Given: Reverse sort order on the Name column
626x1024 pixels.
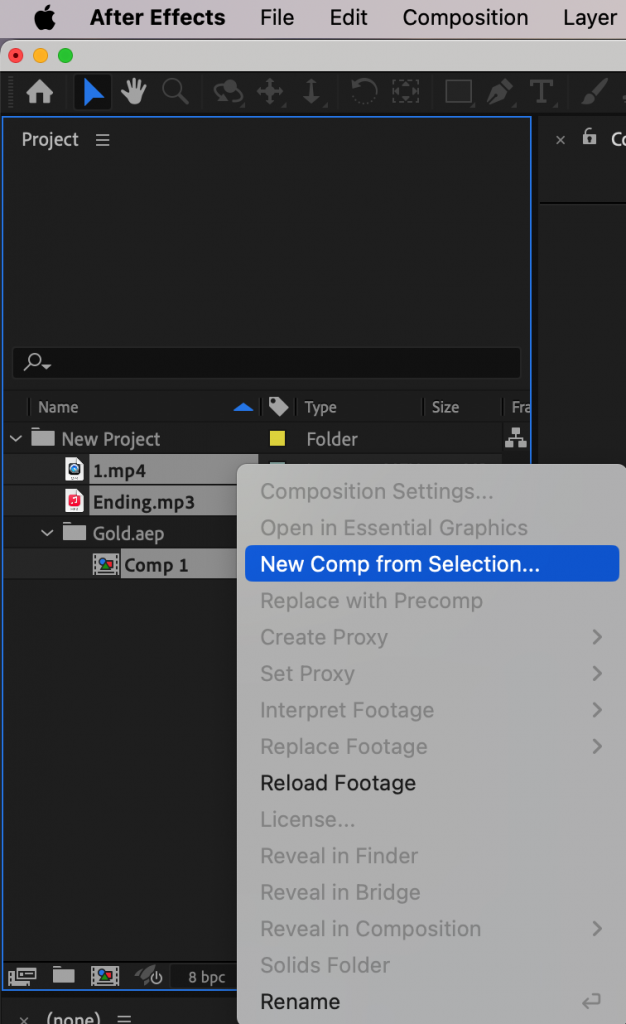Looking at the screenshot, I should pyautogui.click(x=244, y=407).
